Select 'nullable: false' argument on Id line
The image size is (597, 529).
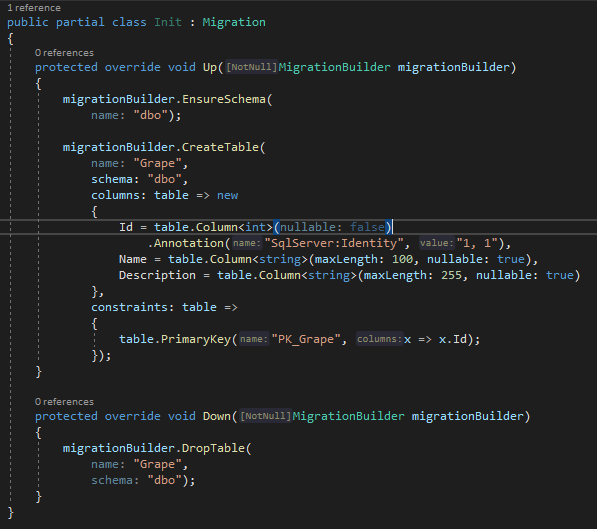(332, 227)
